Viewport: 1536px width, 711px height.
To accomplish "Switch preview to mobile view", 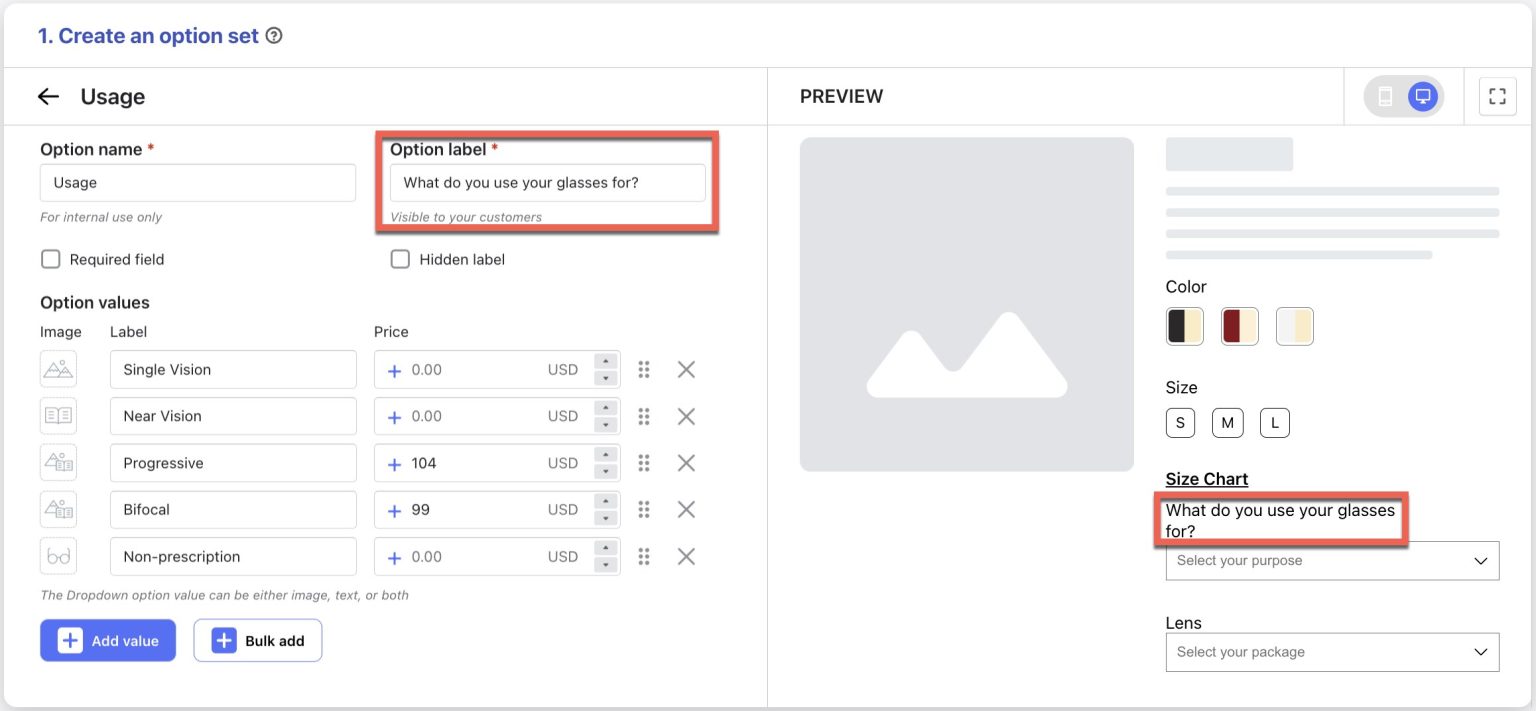I will (1387, 95).
